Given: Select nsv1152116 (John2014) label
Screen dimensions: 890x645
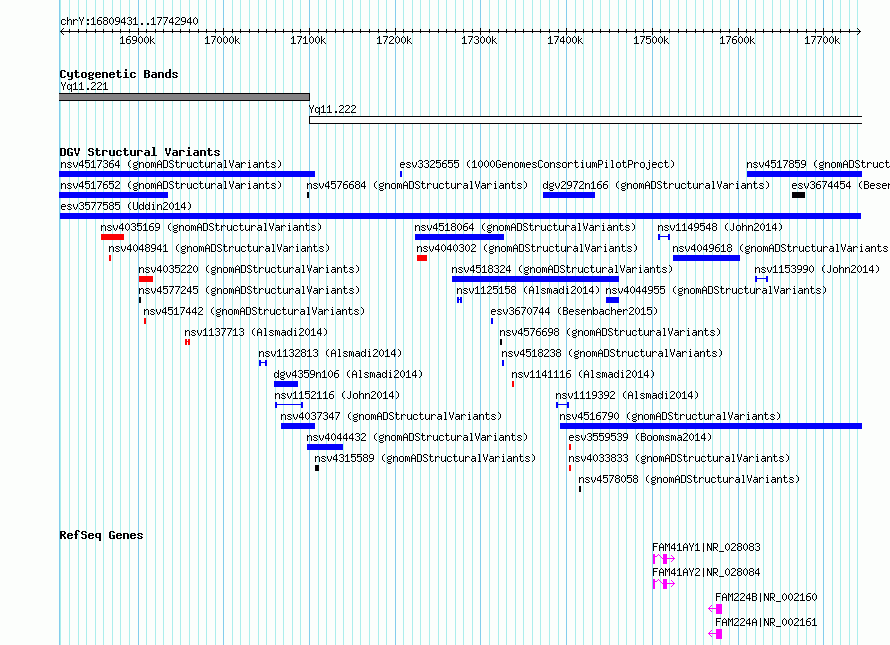Looking at the screenshot, I should point(337,395).
